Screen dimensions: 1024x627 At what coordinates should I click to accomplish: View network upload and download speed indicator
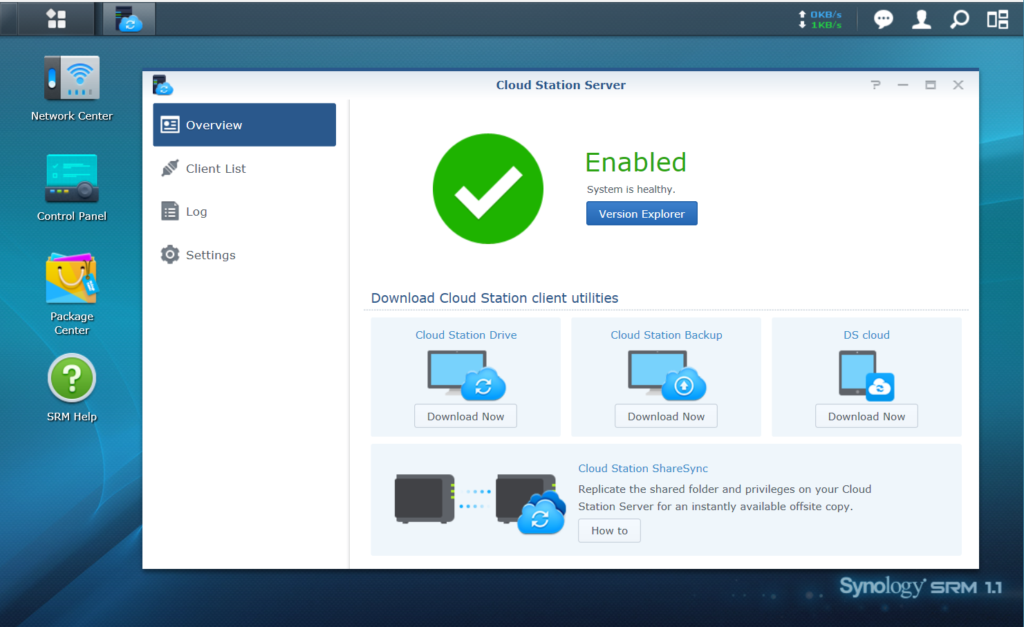point(820,20)
